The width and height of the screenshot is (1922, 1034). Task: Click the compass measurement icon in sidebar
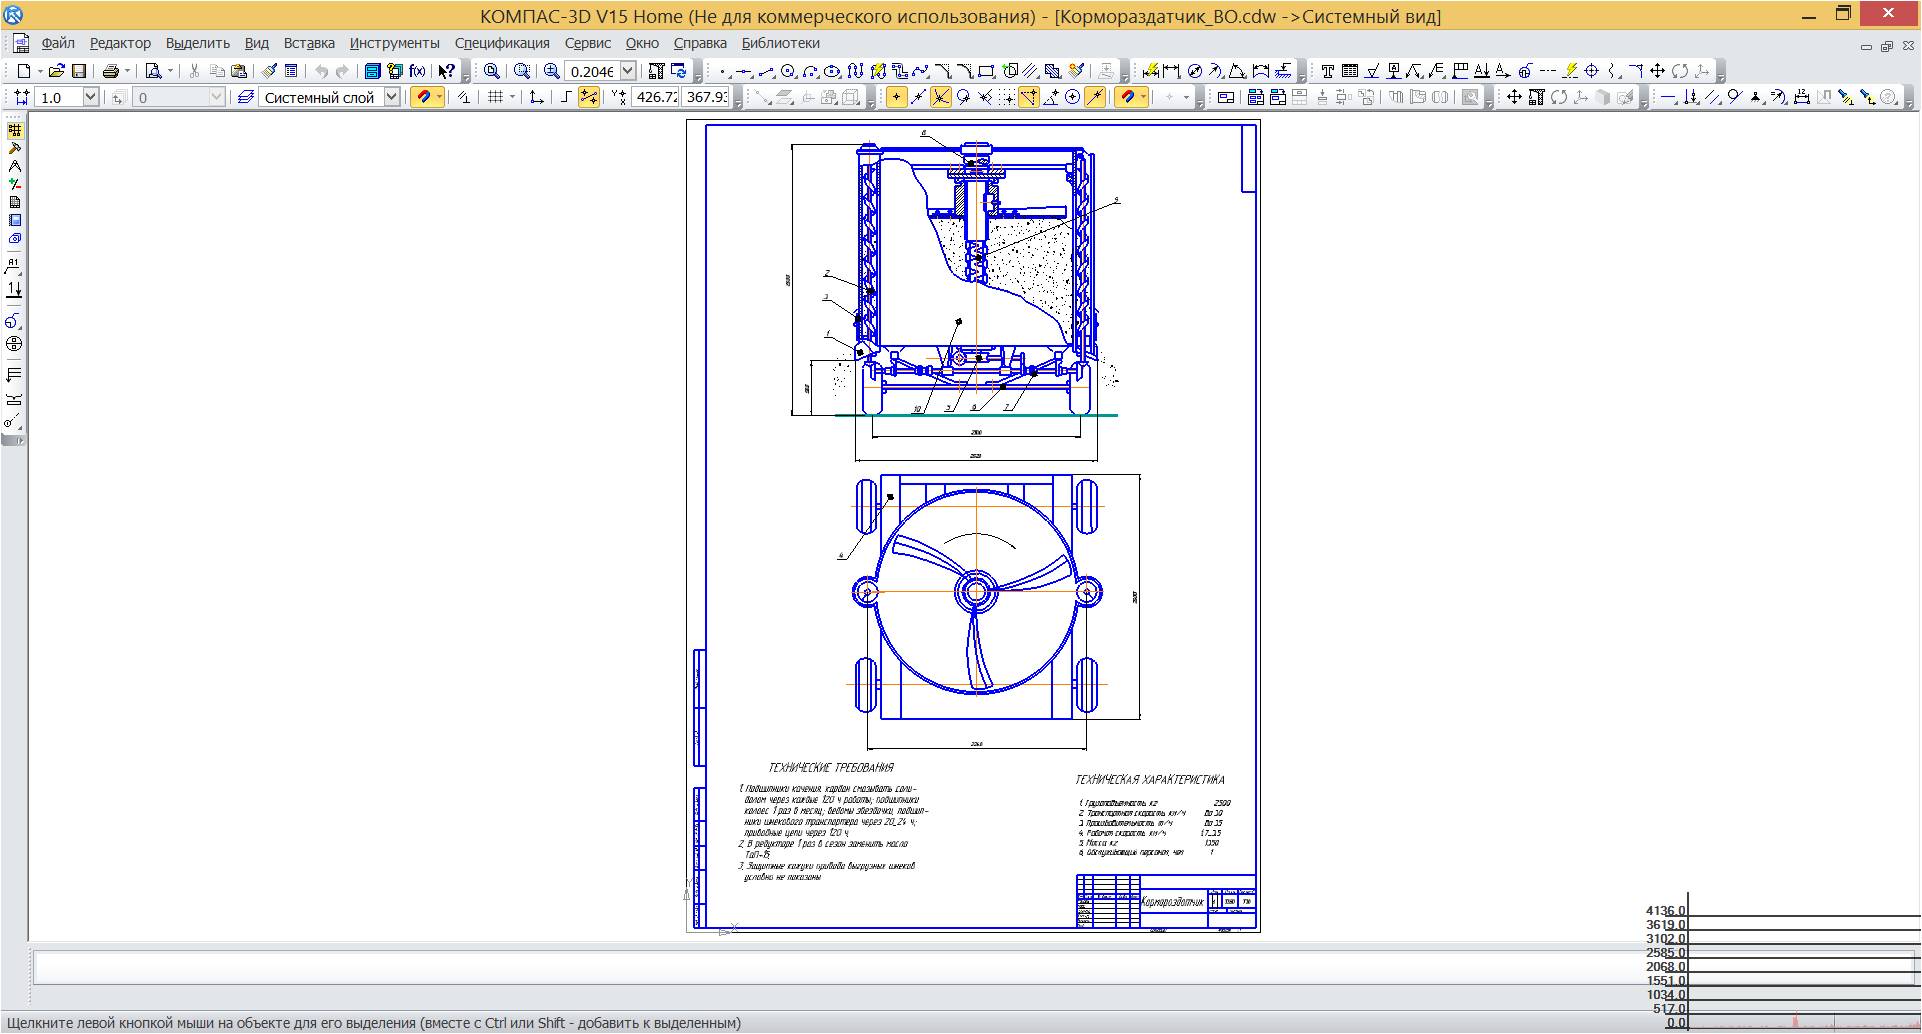click(x=14, y=166)
